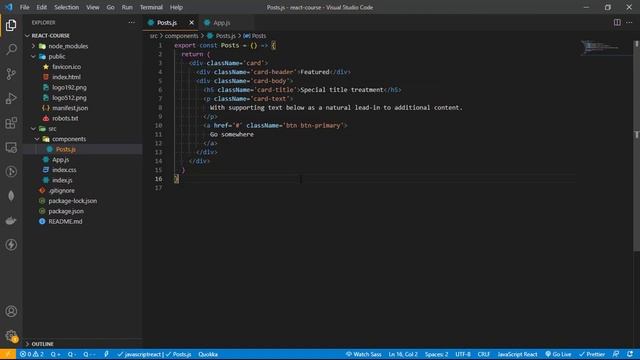
Task: Open robots.txt file
Action: pos(65,118)
